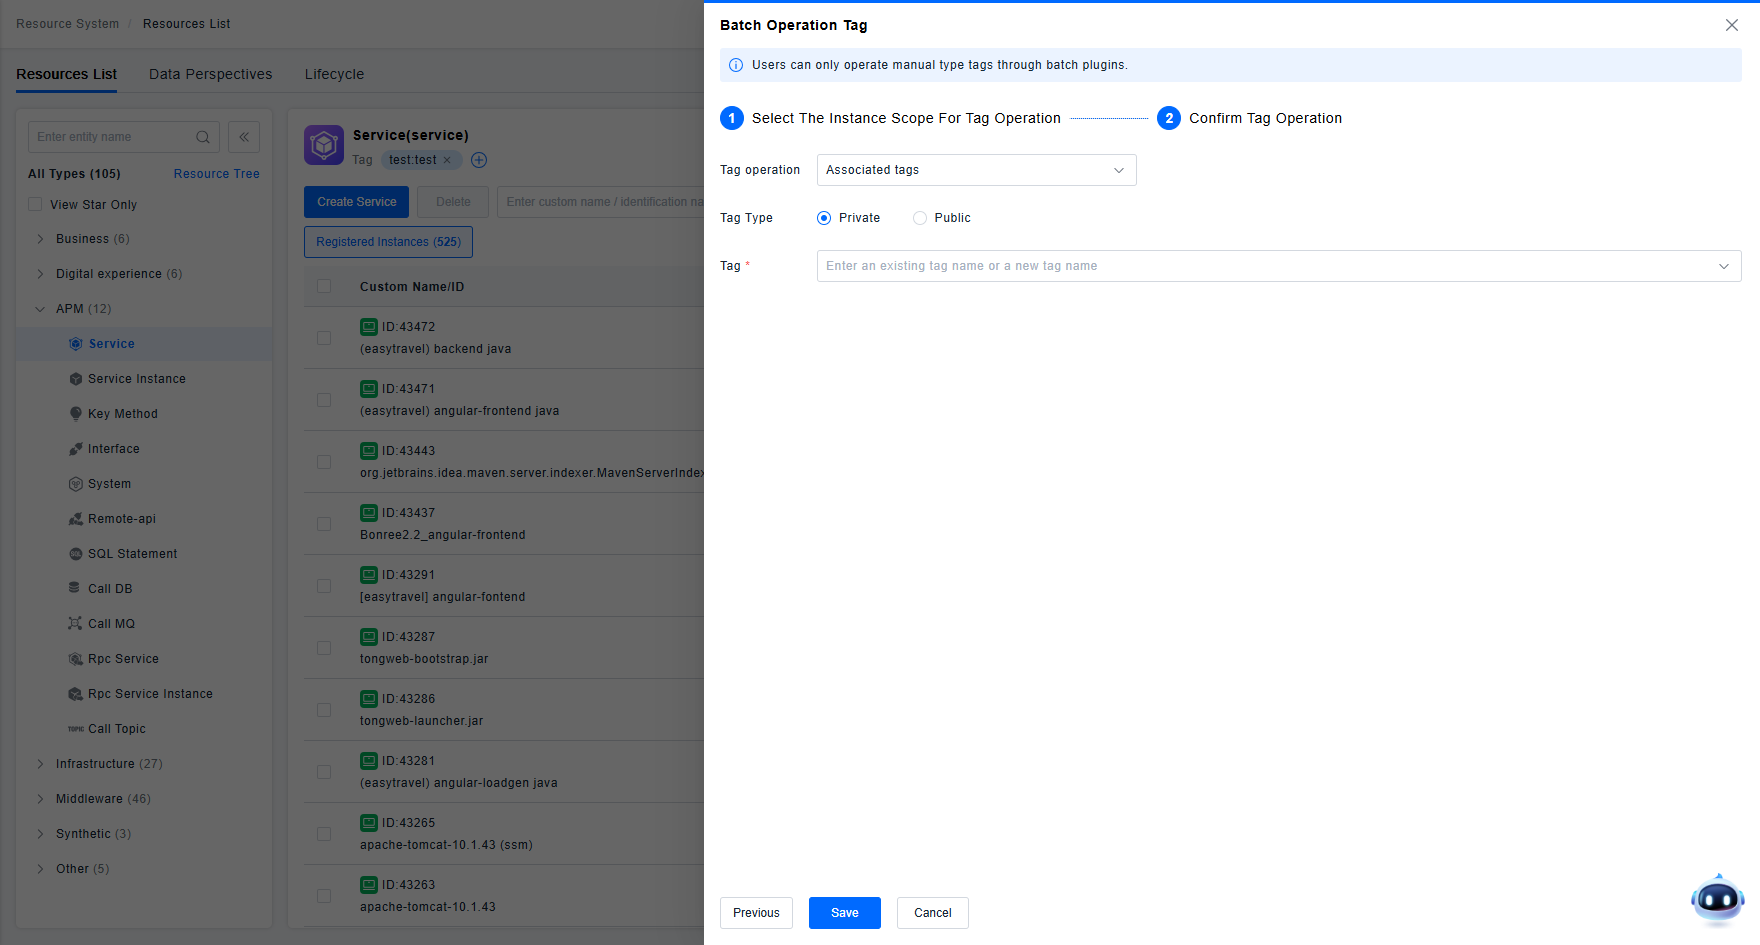
Task: Switch to the Data Perspectives tab
Action: click(210, 74)
